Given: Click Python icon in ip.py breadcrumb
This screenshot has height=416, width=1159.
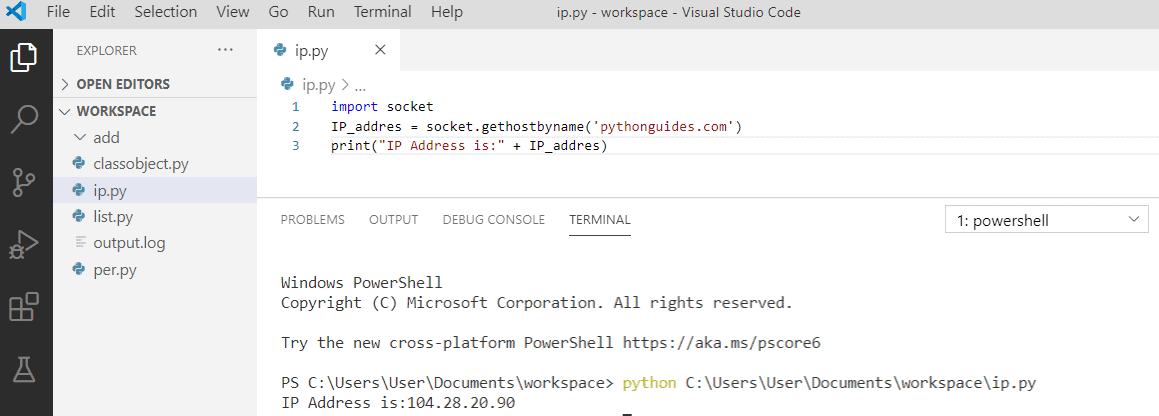Looking at the screenshot, I should click(x=287, y=85).
